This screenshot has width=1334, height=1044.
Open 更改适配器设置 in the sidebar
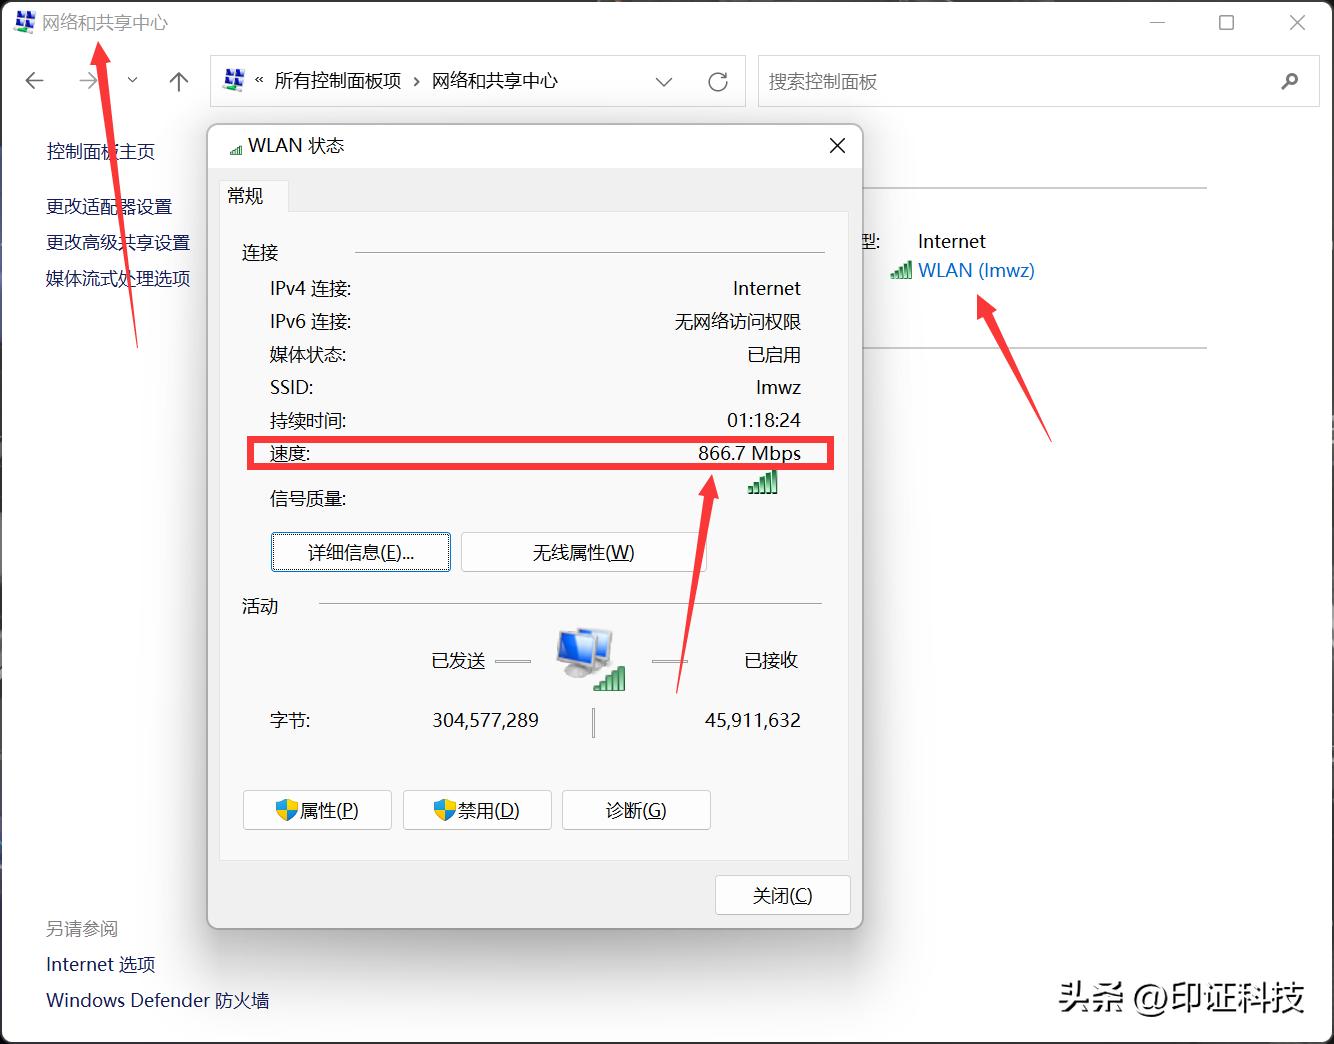[109, 206]
